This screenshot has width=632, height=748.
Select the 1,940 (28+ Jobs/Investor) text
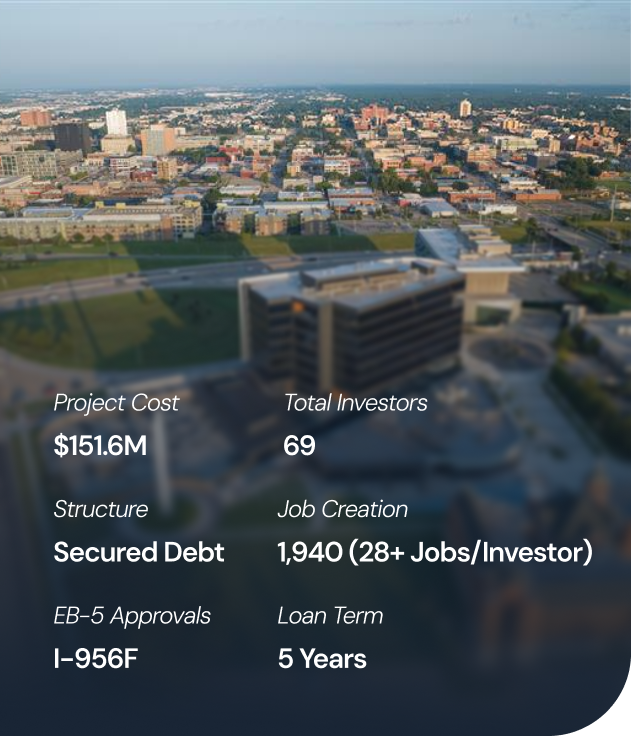(x=435, y=552)
